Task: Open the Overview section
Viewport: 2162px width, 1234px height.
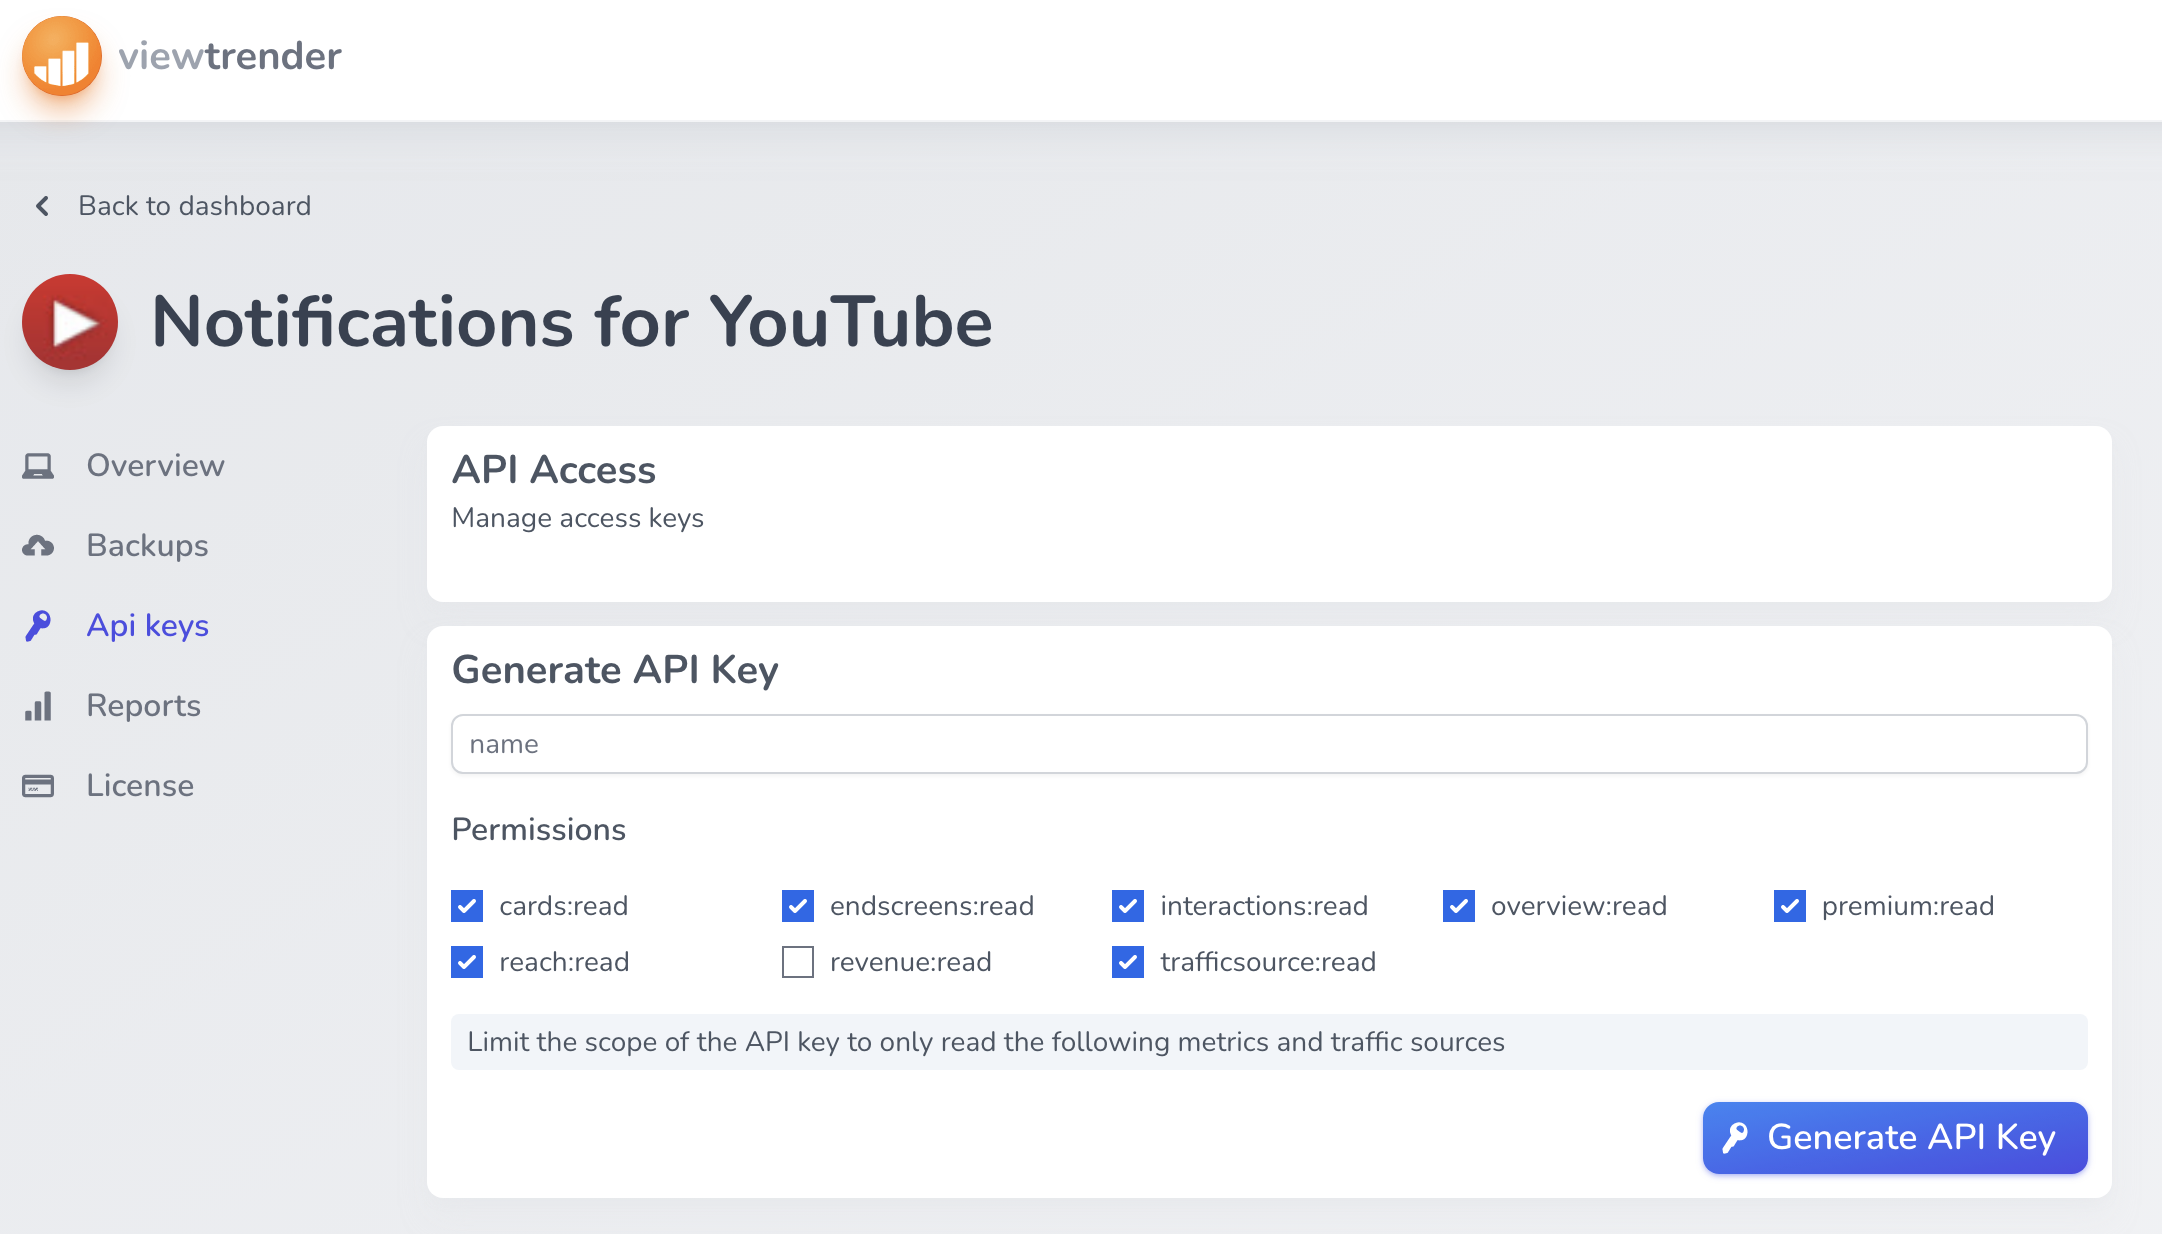Action: [x=155, y=464]
